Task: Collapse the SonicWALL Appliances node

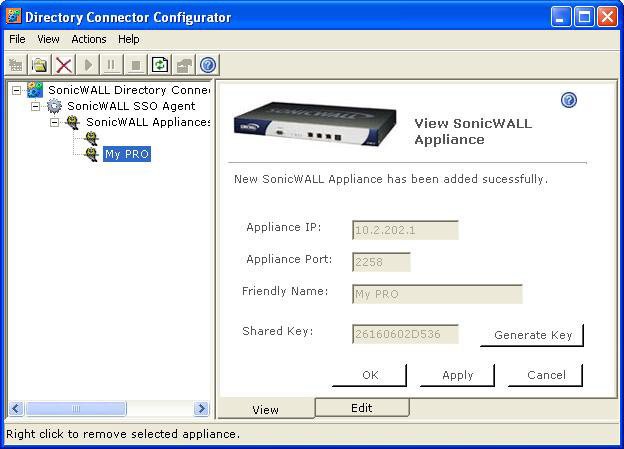Action: click(55, 122)
